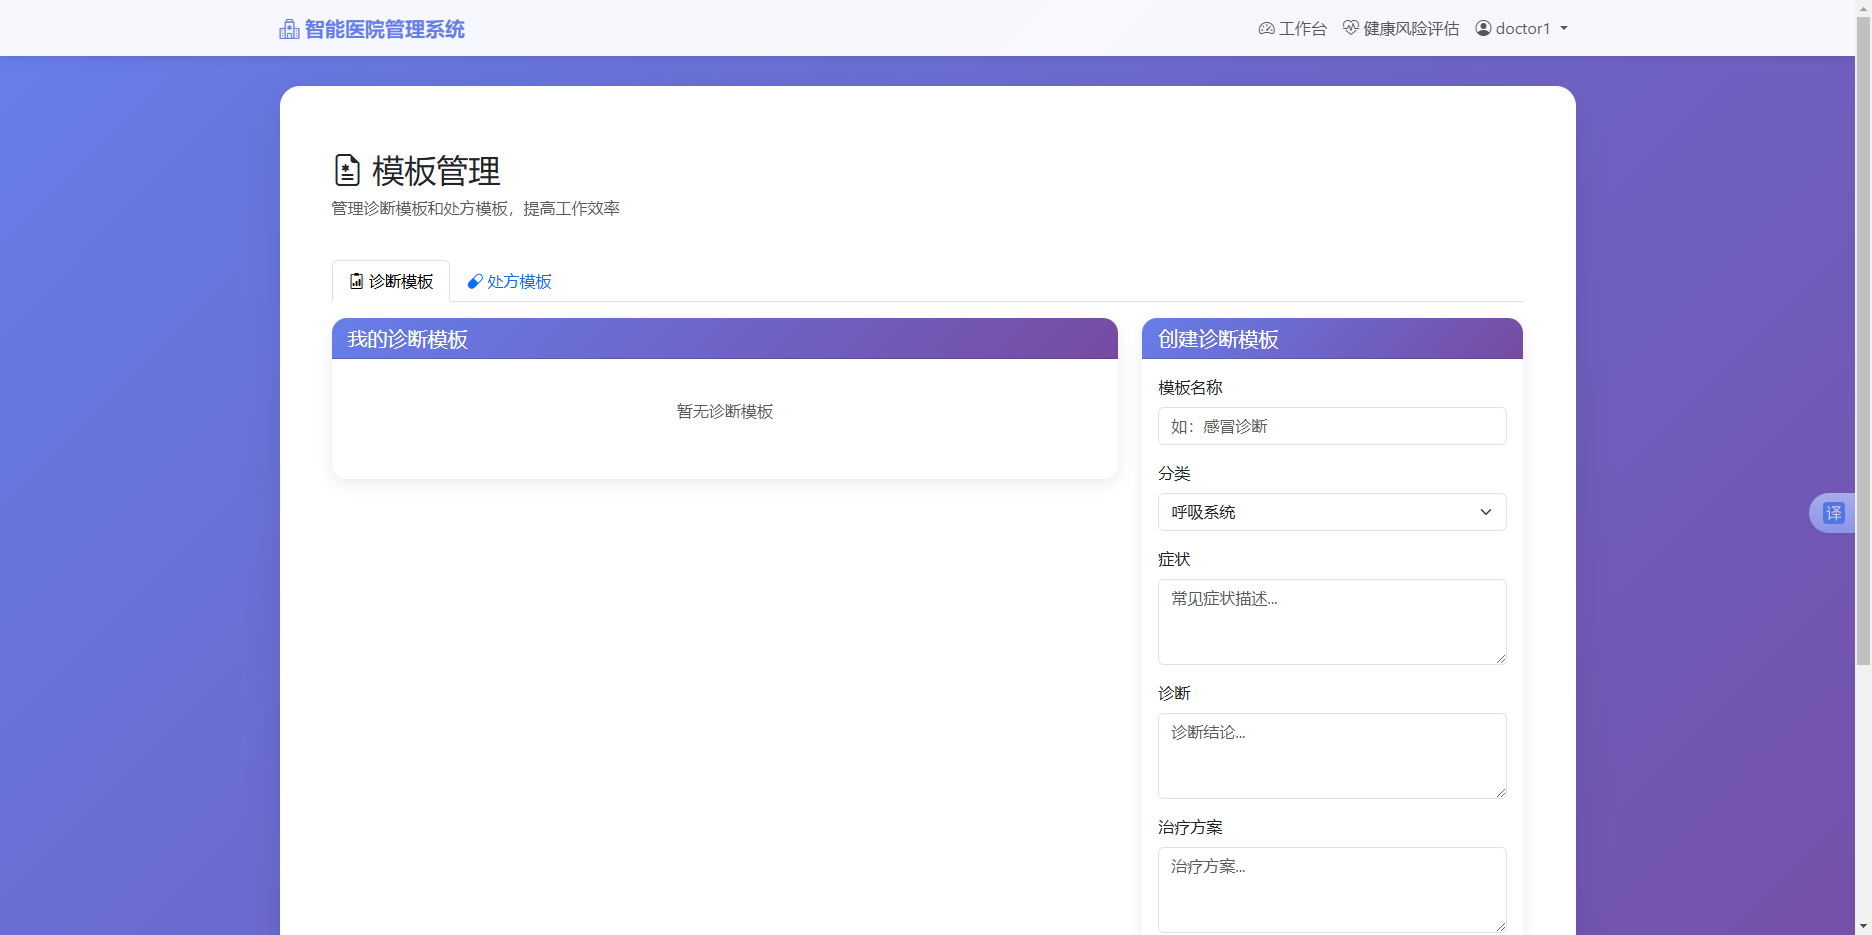1872x935 pixels.
Task: Click the floating 译 translate icon
Action: (1836, 512)
